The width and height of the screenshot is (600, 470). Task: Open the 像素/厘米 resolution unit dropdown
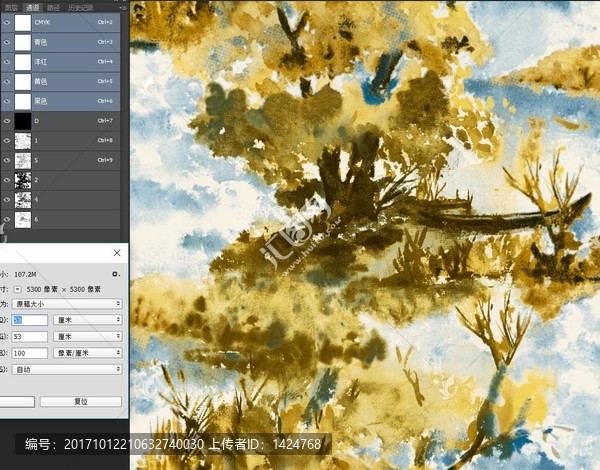point(88,353)
